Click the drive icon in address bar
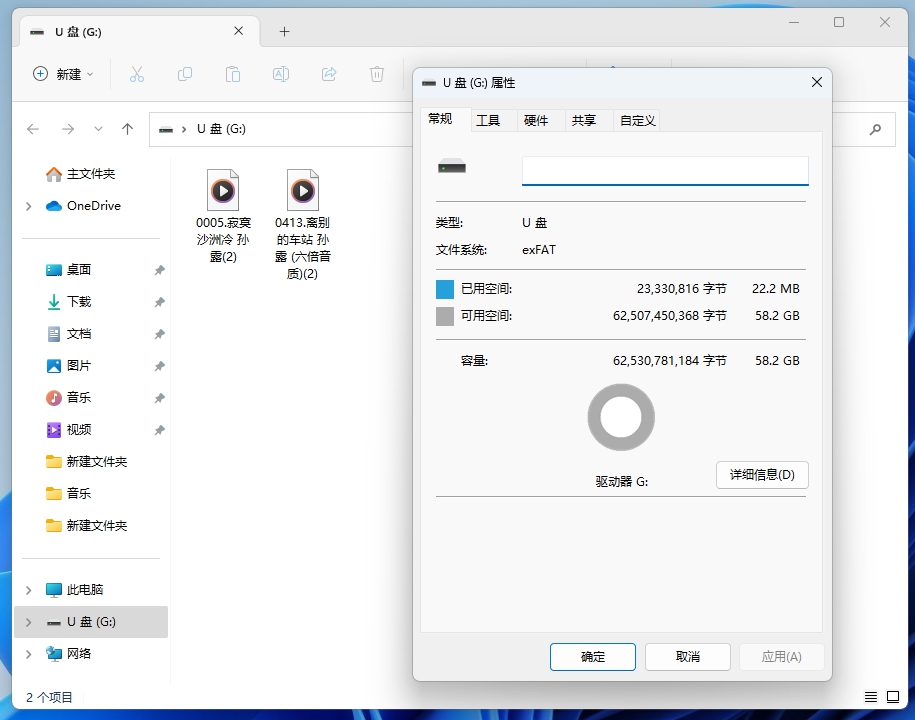The image size is (915, 720). coord(166,130)
